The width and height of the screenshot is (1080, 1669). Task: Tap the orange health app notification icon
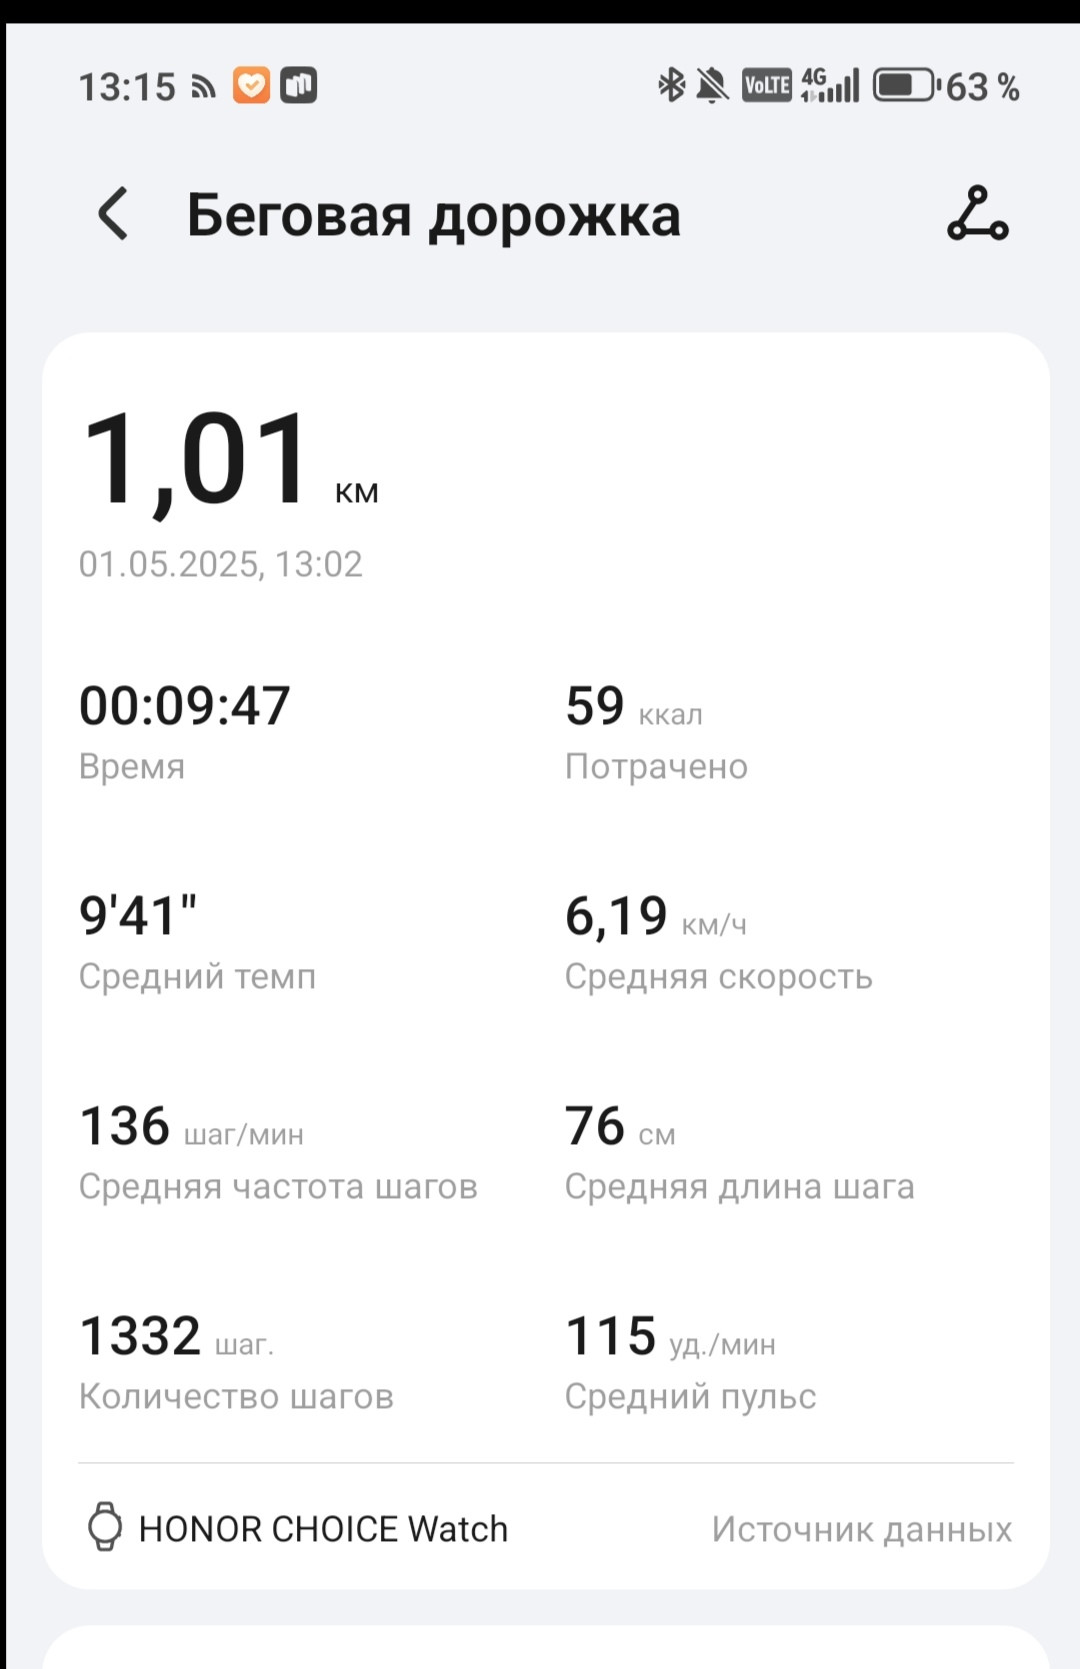tap(252, 86)
